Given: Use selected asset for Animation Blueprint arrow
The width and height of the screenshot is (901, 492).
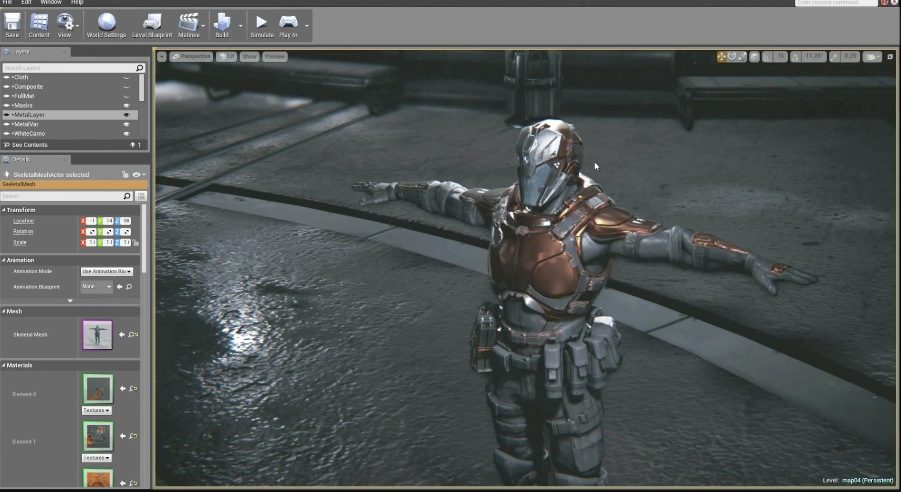Looking at the screenshot, I should [x=120, y=286].
